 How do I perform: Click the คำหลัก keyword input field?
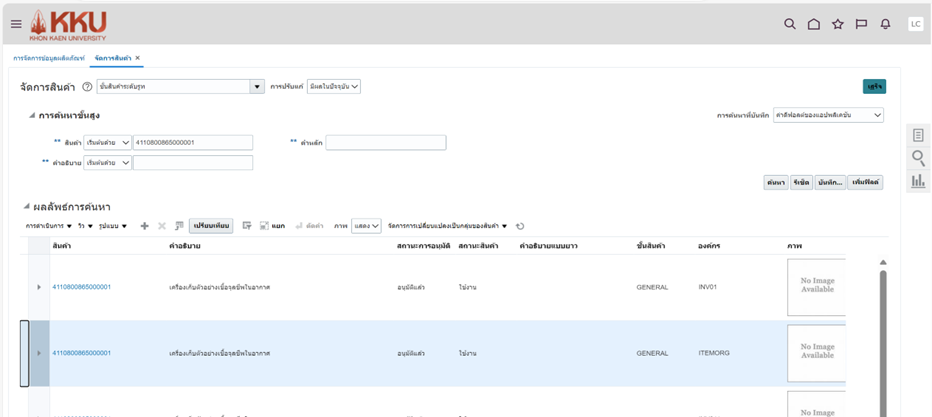coord(385,143)
